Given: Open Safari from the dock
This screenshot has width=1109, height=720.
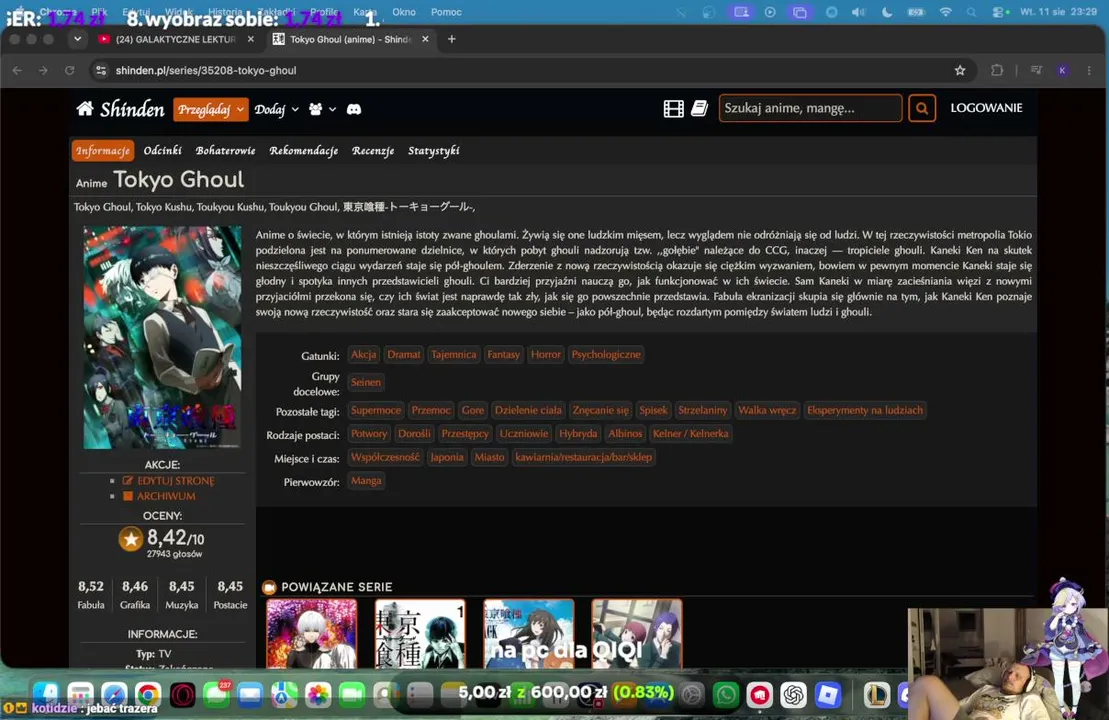Looking at the screenshot, I should (x=114, y=695).
